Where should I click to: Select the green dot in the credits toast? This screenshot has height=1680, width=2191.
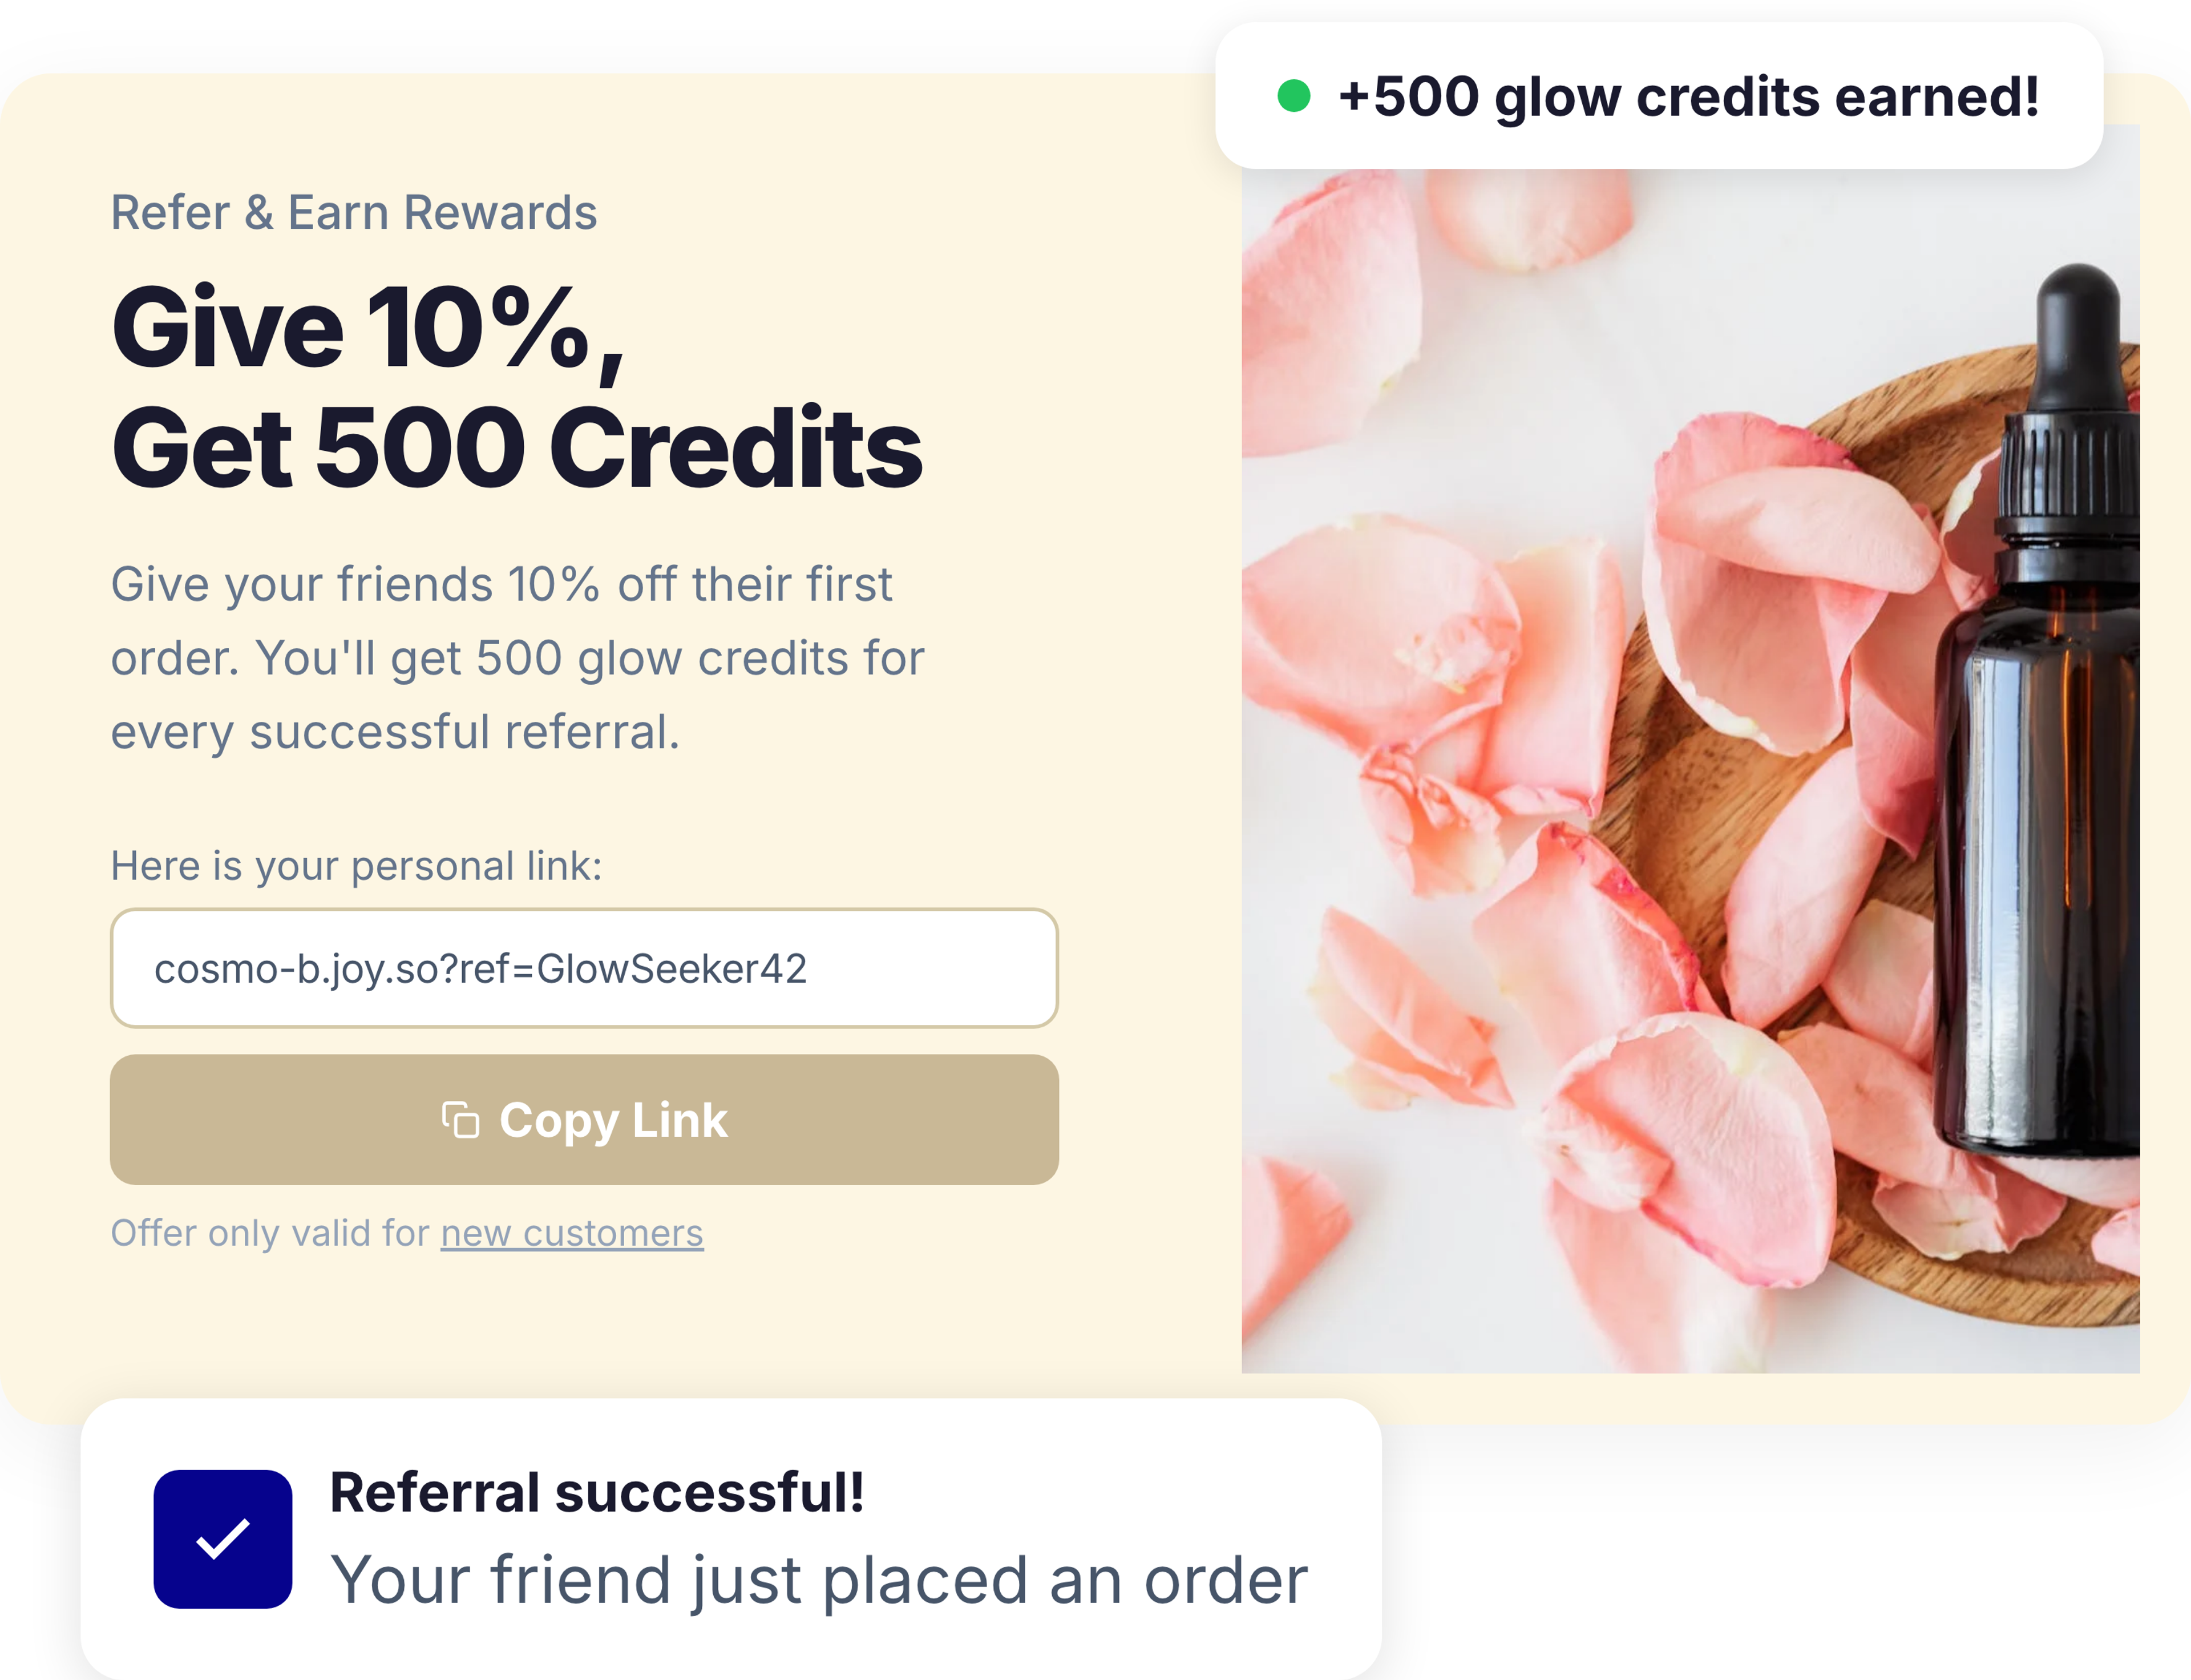click(1293, 96)
